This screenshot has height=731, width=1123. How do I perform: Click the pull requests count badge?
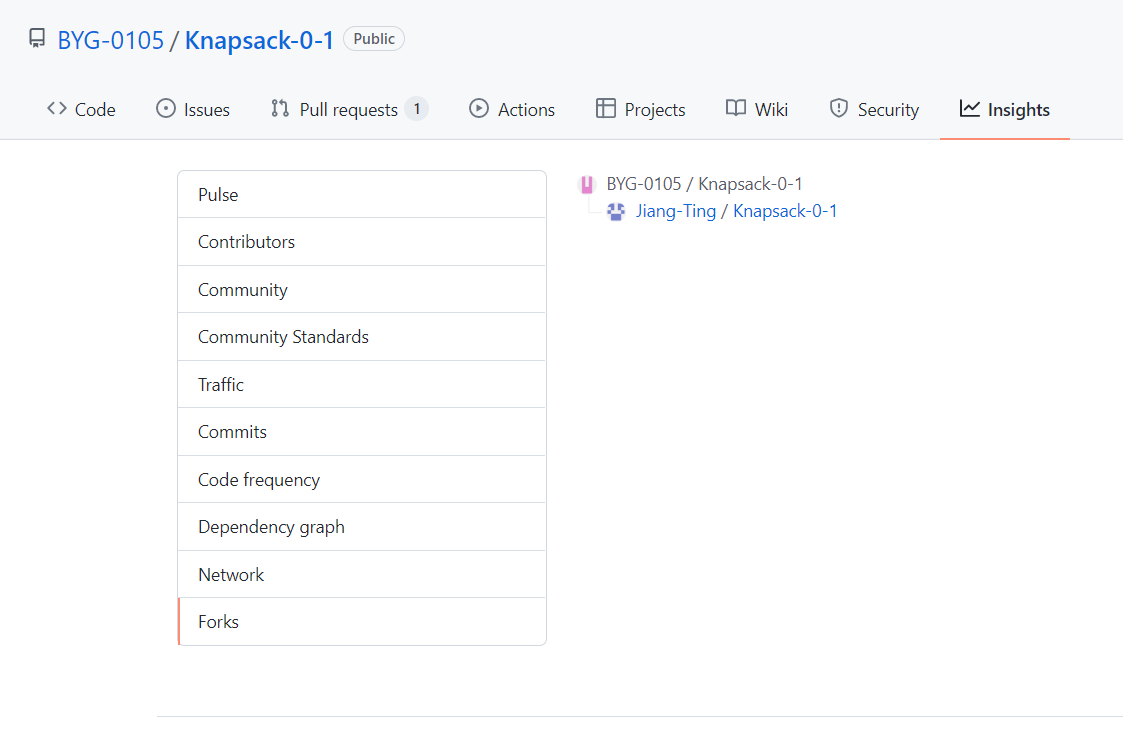point(417,110)
